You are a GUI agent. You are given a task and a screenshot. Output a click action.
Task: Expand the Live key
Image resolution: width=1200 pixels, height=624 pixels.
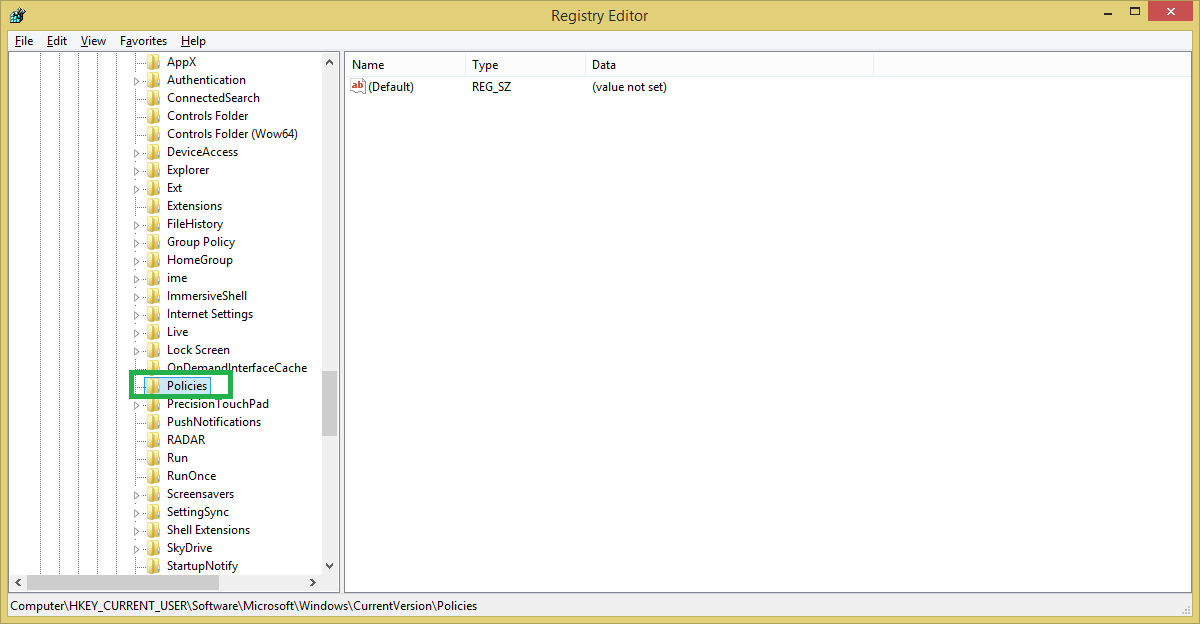[x=137, y=333]
